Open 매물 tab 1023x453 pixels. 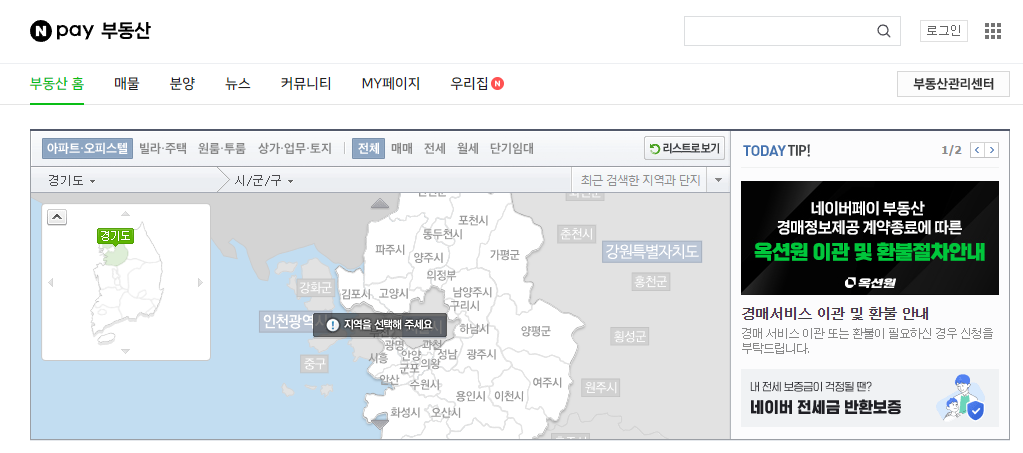(x=127, y=84)
